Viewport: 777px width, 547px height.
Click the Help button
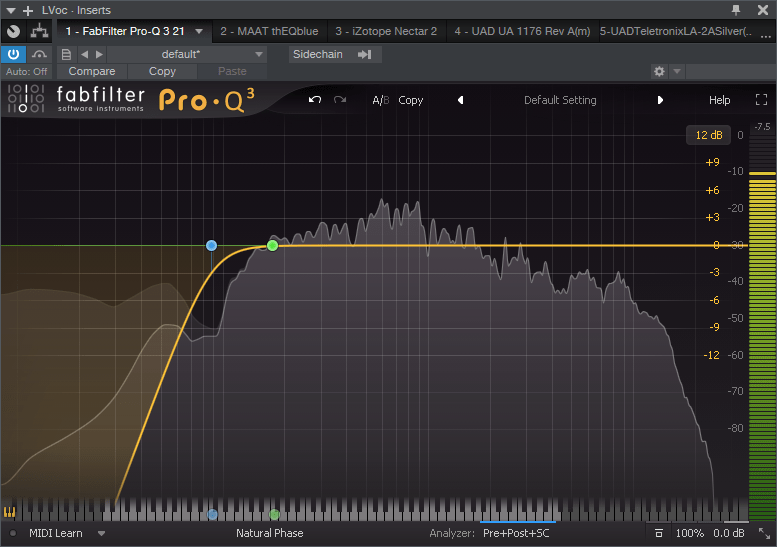point(720,100)
